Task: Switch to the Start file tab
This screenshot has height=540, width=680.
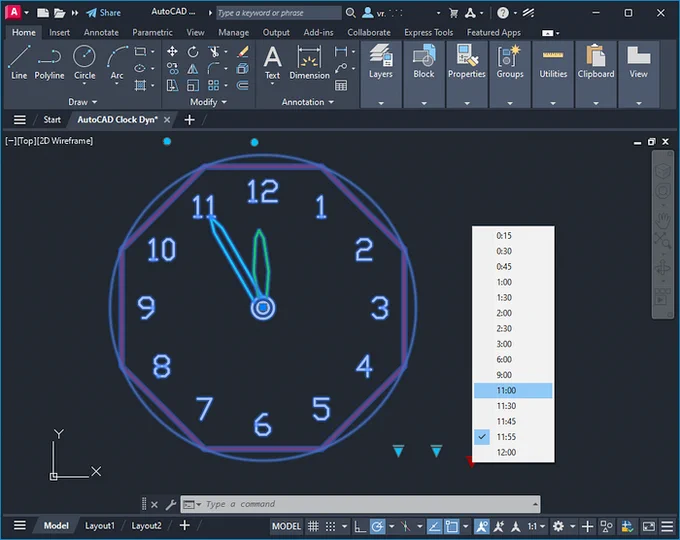Action: click(52, 120)
